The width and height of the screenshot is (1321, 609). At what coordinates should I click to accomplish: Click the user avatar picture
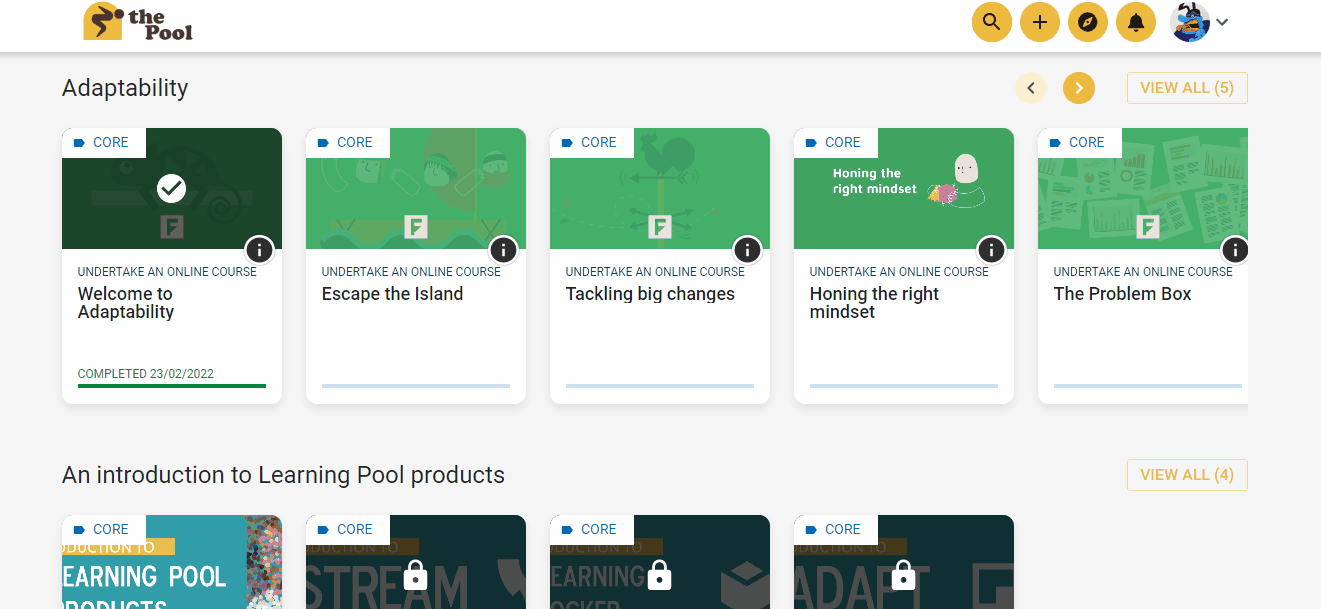point(1190,22)
